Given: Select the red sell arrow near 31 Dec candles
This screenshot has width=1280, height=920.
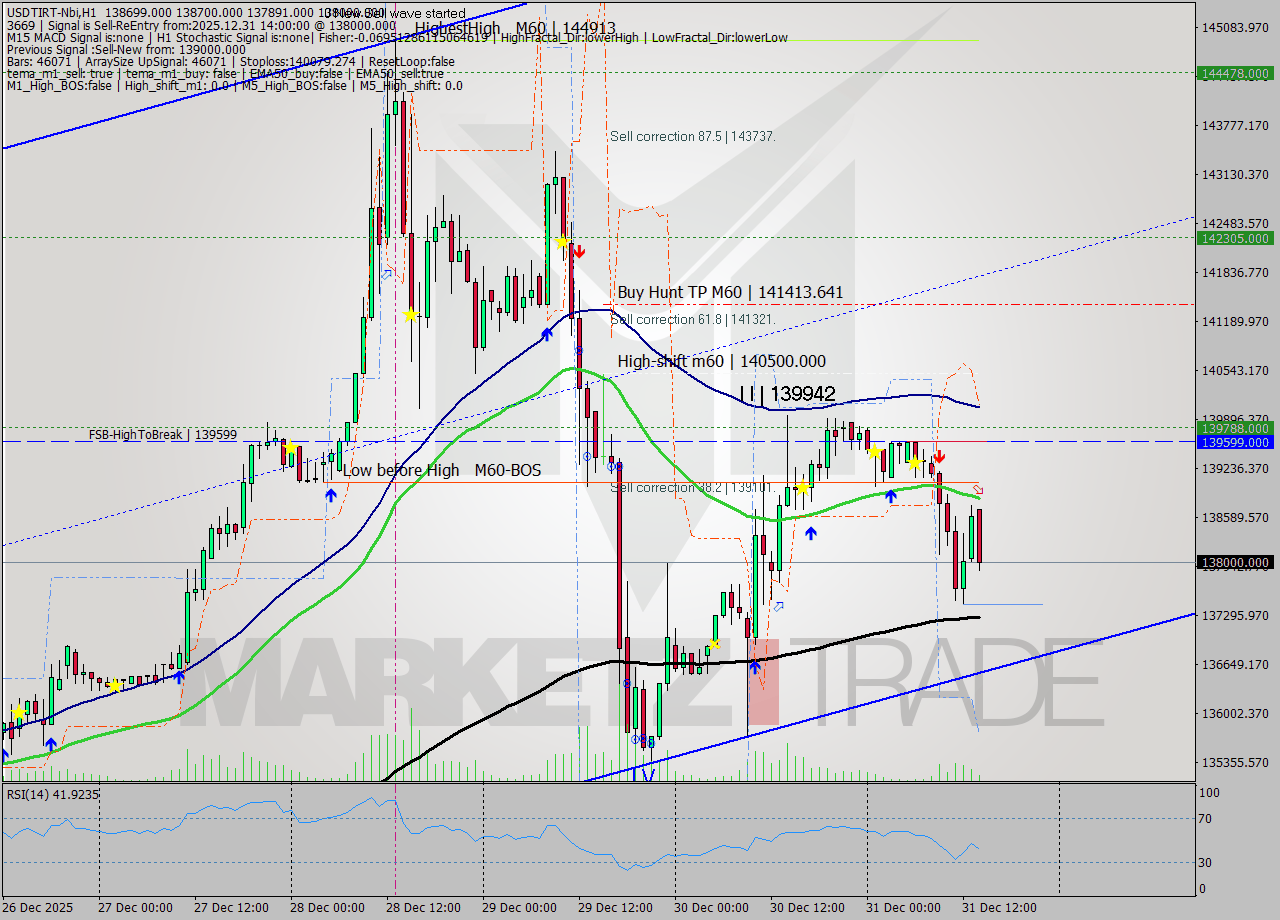Looking at the screenshot, I should point(939,456).
